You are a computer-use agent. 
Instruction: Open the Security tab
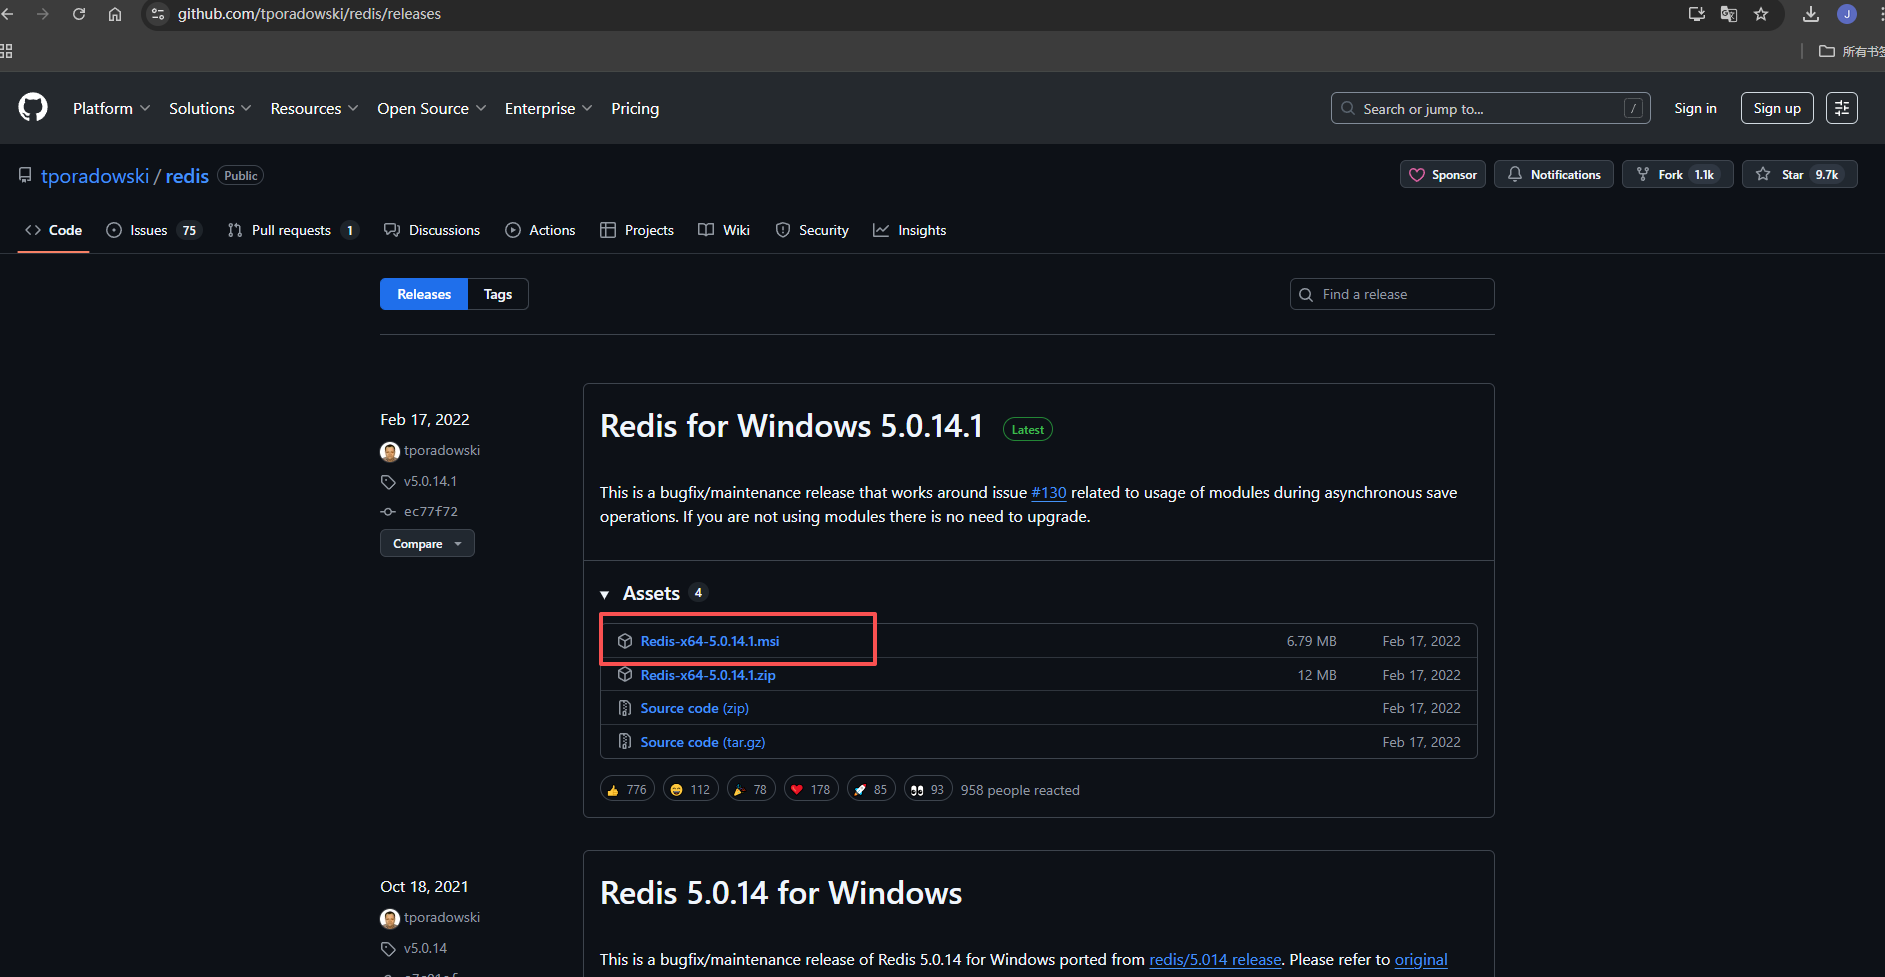(812, 230)
